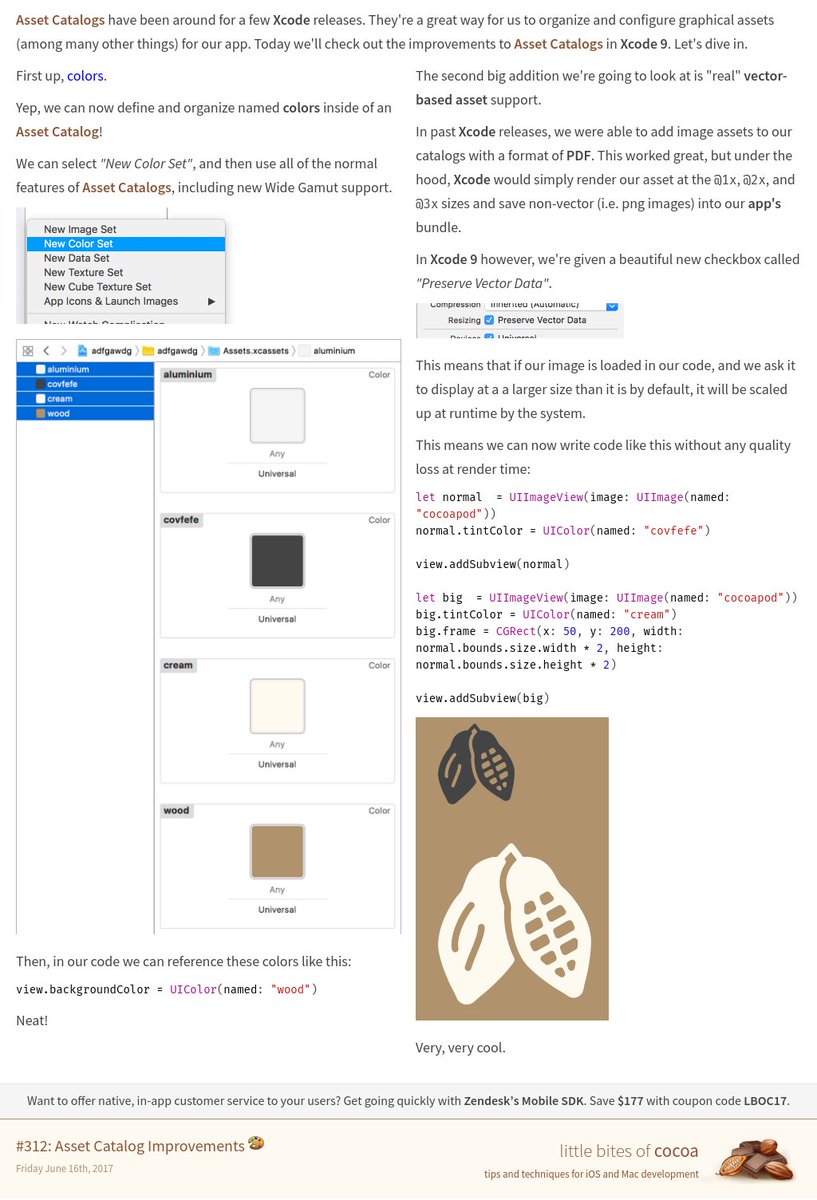Click the view.addSubview(normal) code line

pos(493,564)
